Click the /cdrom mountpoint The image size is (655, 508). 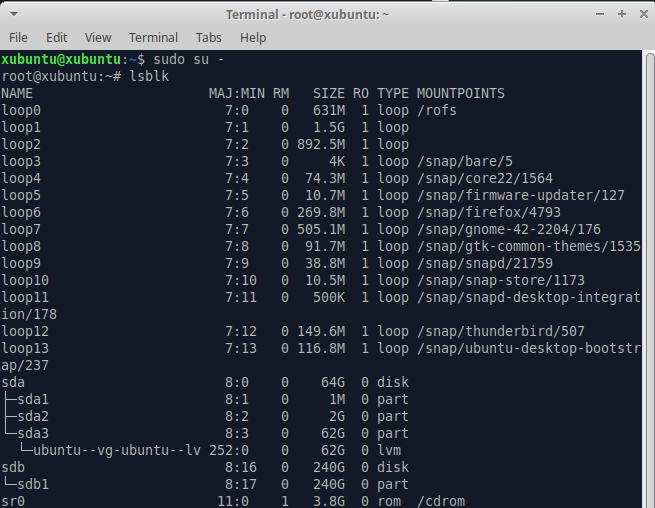coord(441,501)
